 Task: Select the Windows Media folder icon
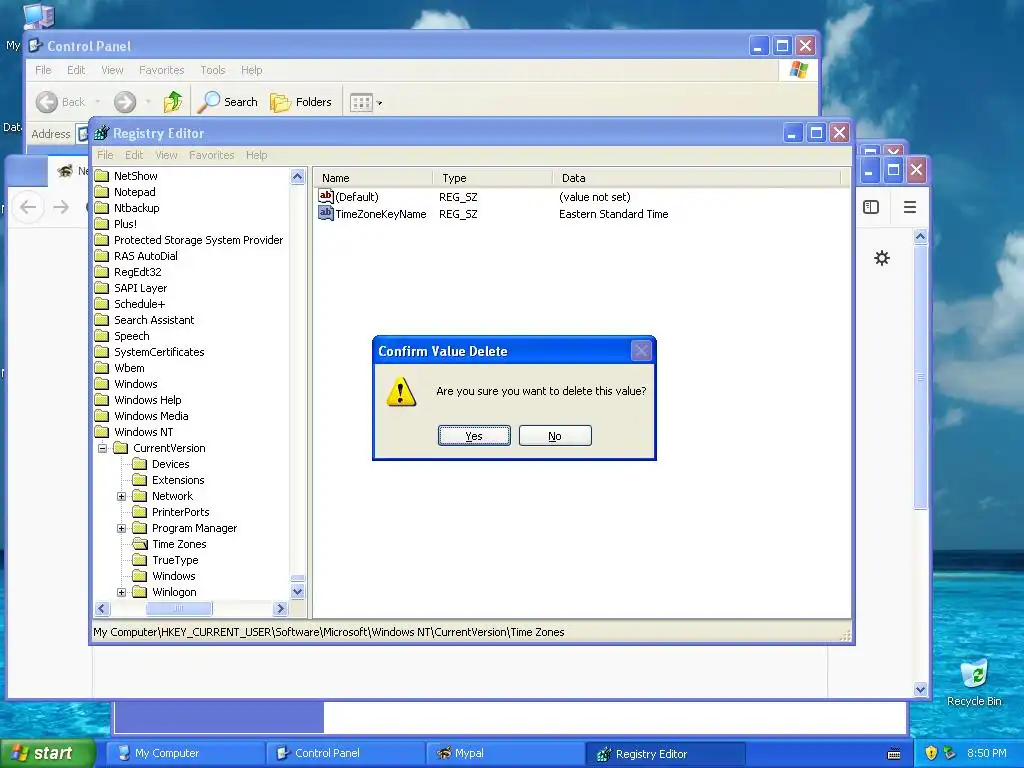[x=101, y=416]
